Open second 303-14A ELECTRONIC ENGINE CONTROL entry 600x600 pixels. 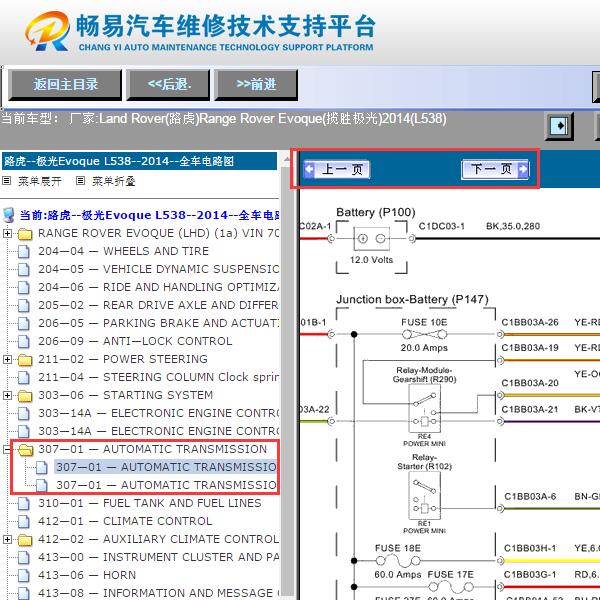tap(158, 431)
